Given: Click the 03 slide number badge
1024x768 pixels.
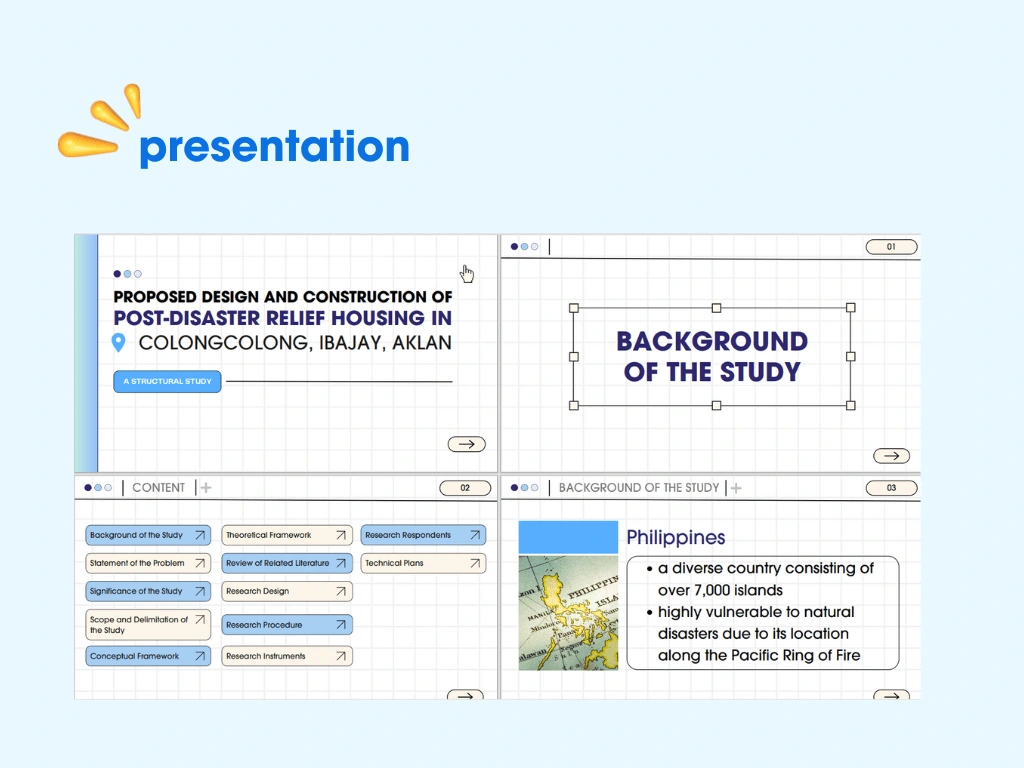Looking at the screenshot, I should point(891,488).
